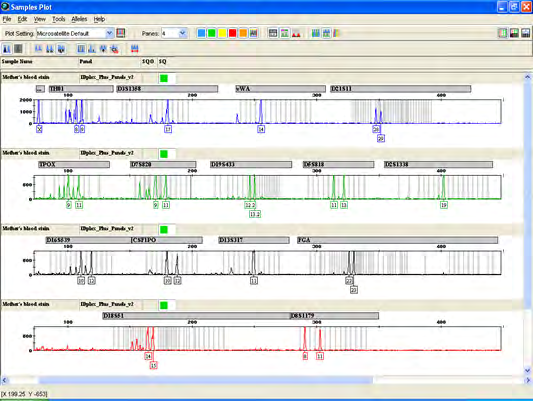Click red allele label 15 under D18S51

pyautogui.click(x=154, y=365)
